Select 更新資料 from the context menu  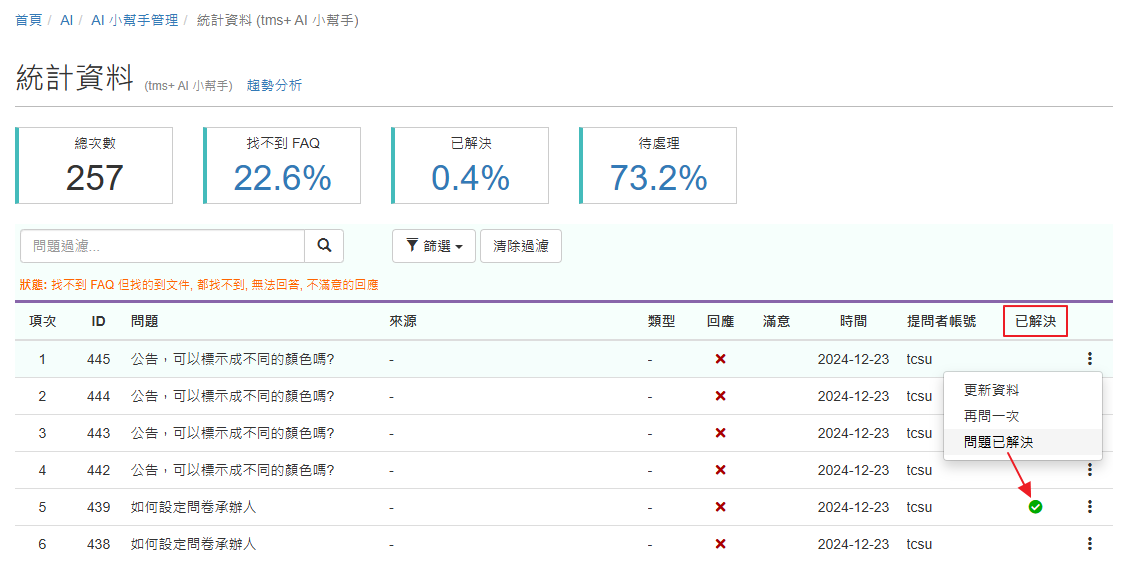991,390
